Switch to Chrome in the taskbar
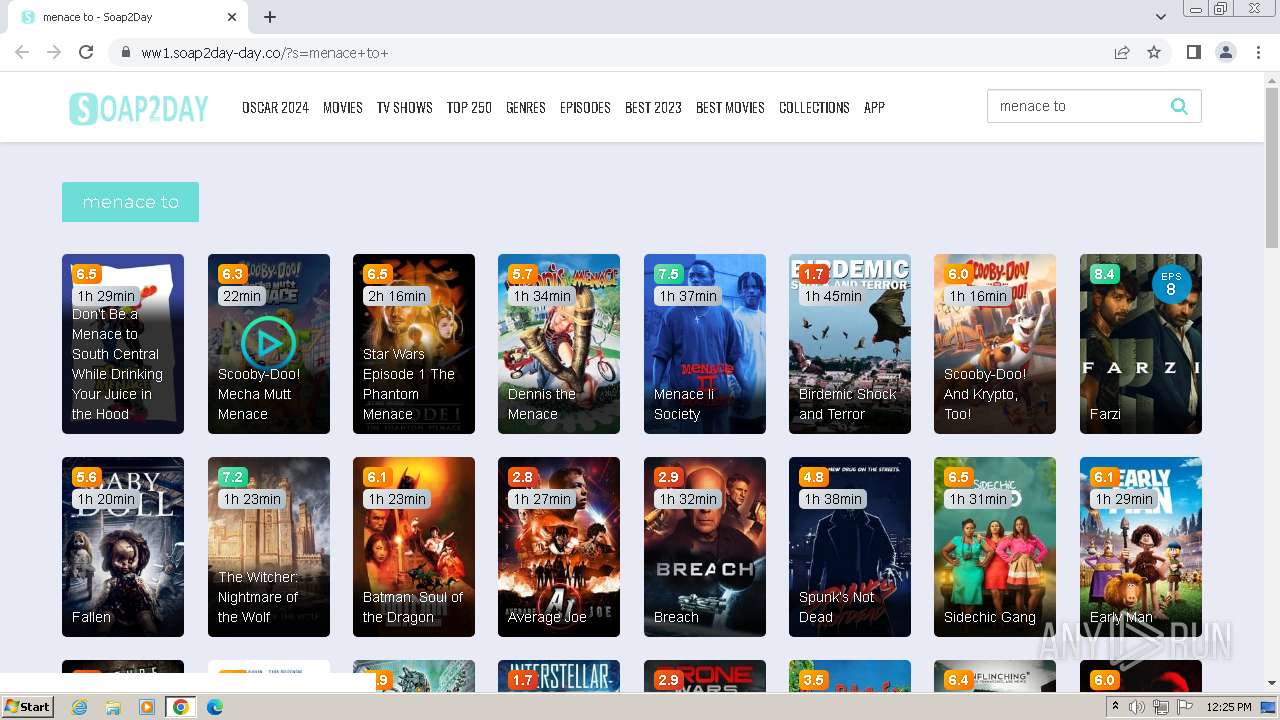1280x720 pixels. pos(180,707)
